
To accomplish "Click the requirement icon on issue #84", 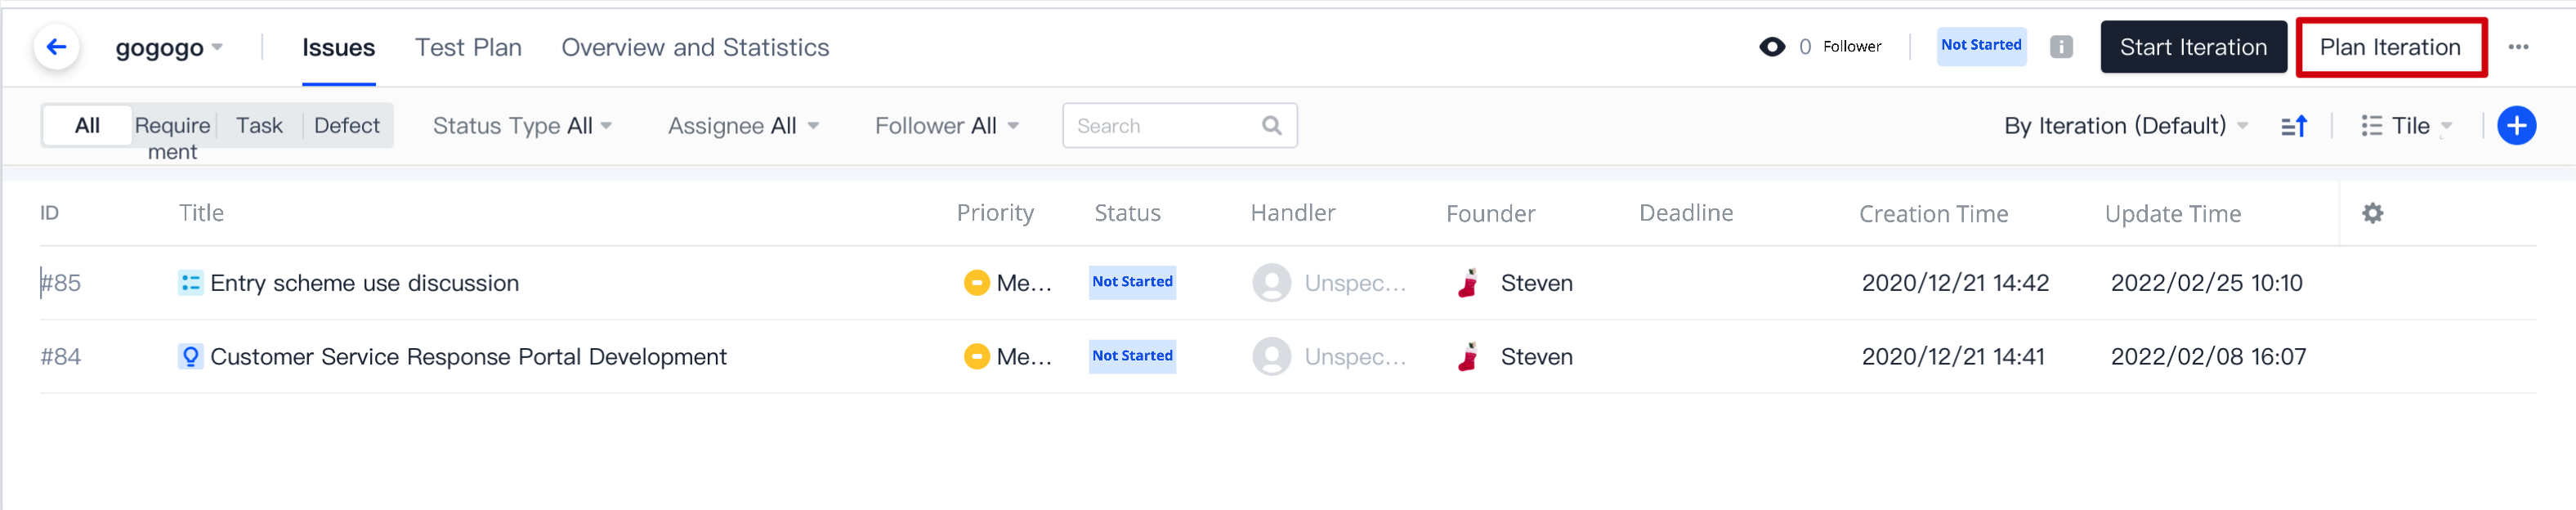I will pyautogui.click(x=190, y=357).
